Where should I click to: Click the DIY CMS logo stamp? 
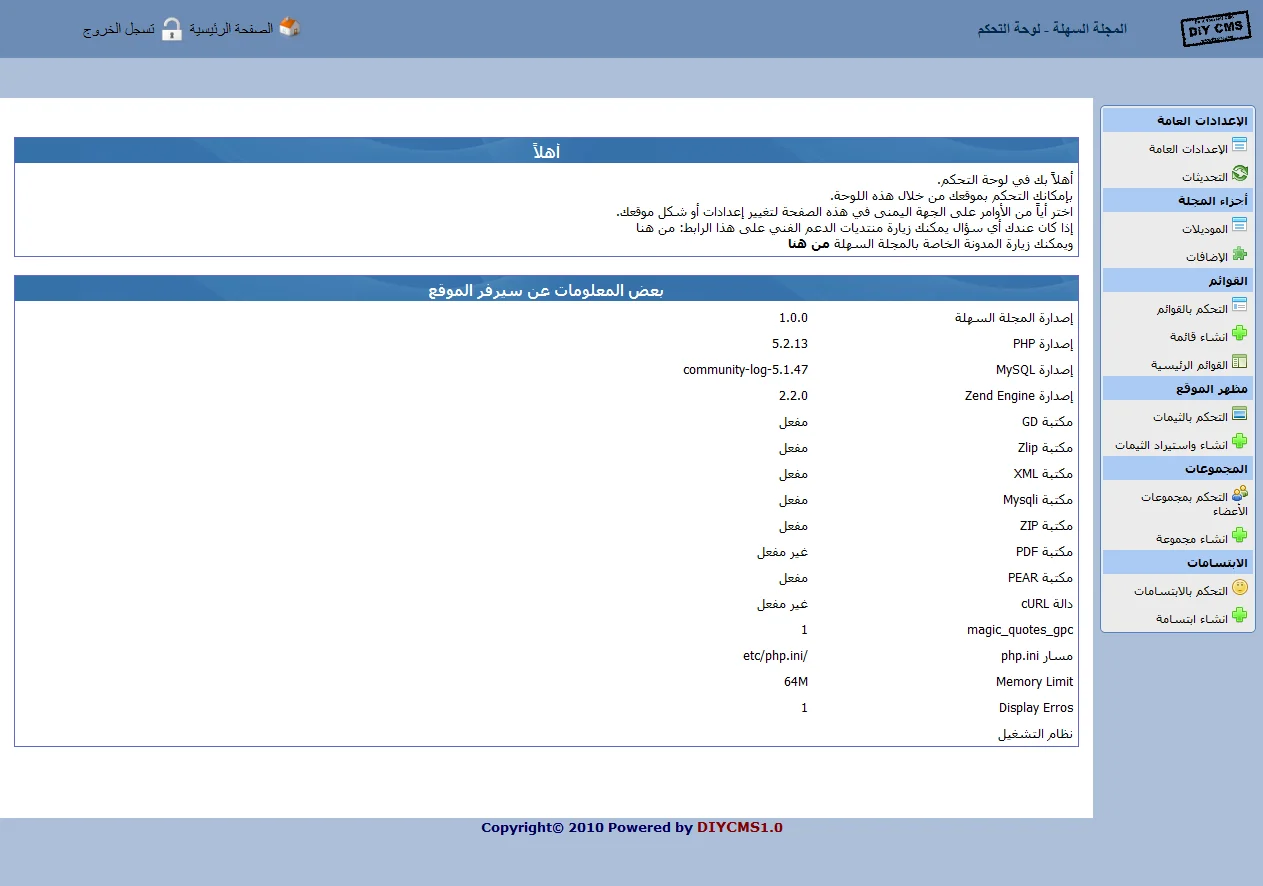[1215, 28]
